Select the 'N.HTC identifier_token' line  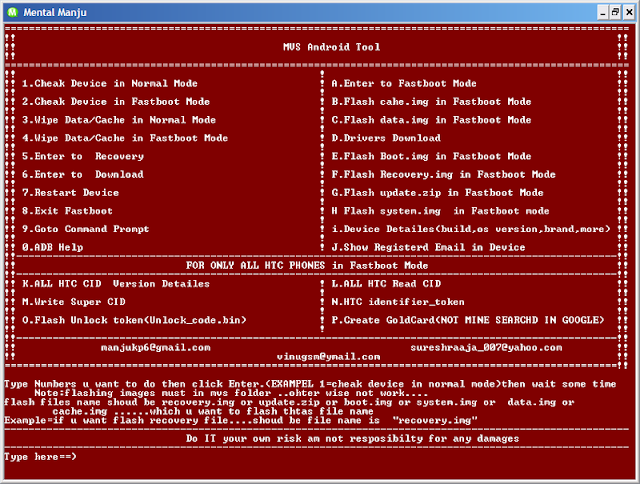(x=398, y=302)
